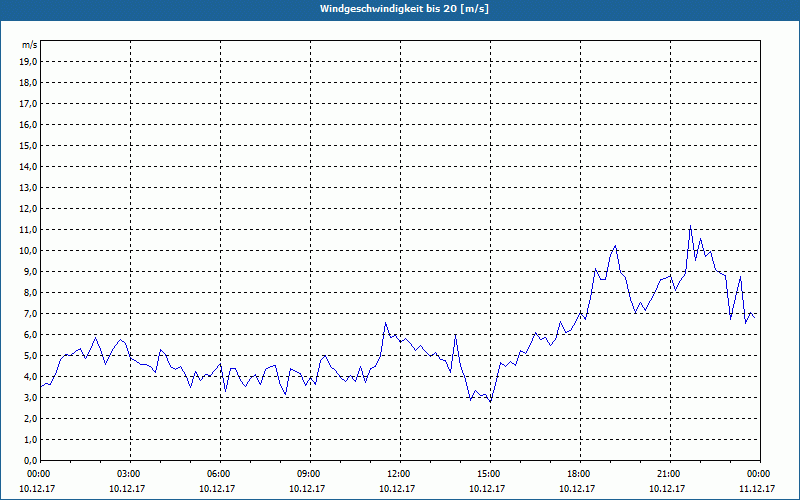This screenshot has height=500, width=800.
Task: Click the '5,0' y-axis tick label
Action: point(31,356)
